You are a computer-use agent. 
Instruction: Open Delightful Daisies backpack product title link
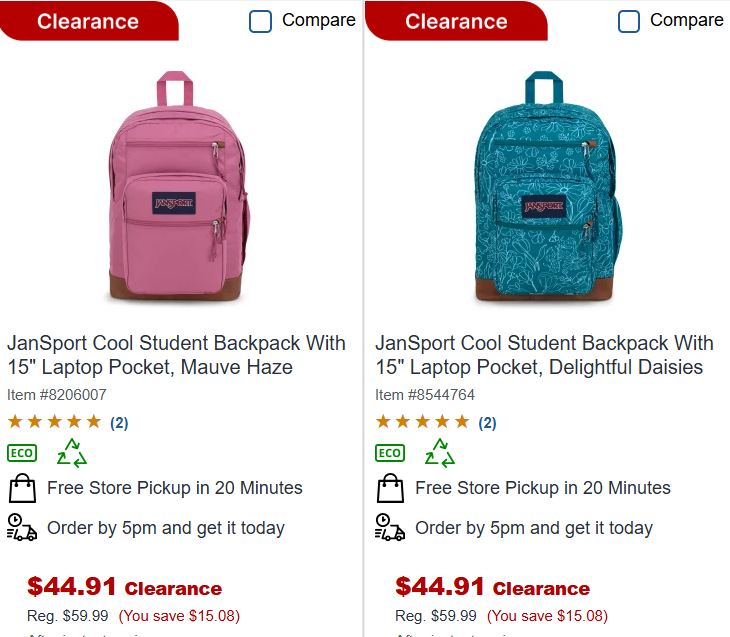[x=544, y=355]
